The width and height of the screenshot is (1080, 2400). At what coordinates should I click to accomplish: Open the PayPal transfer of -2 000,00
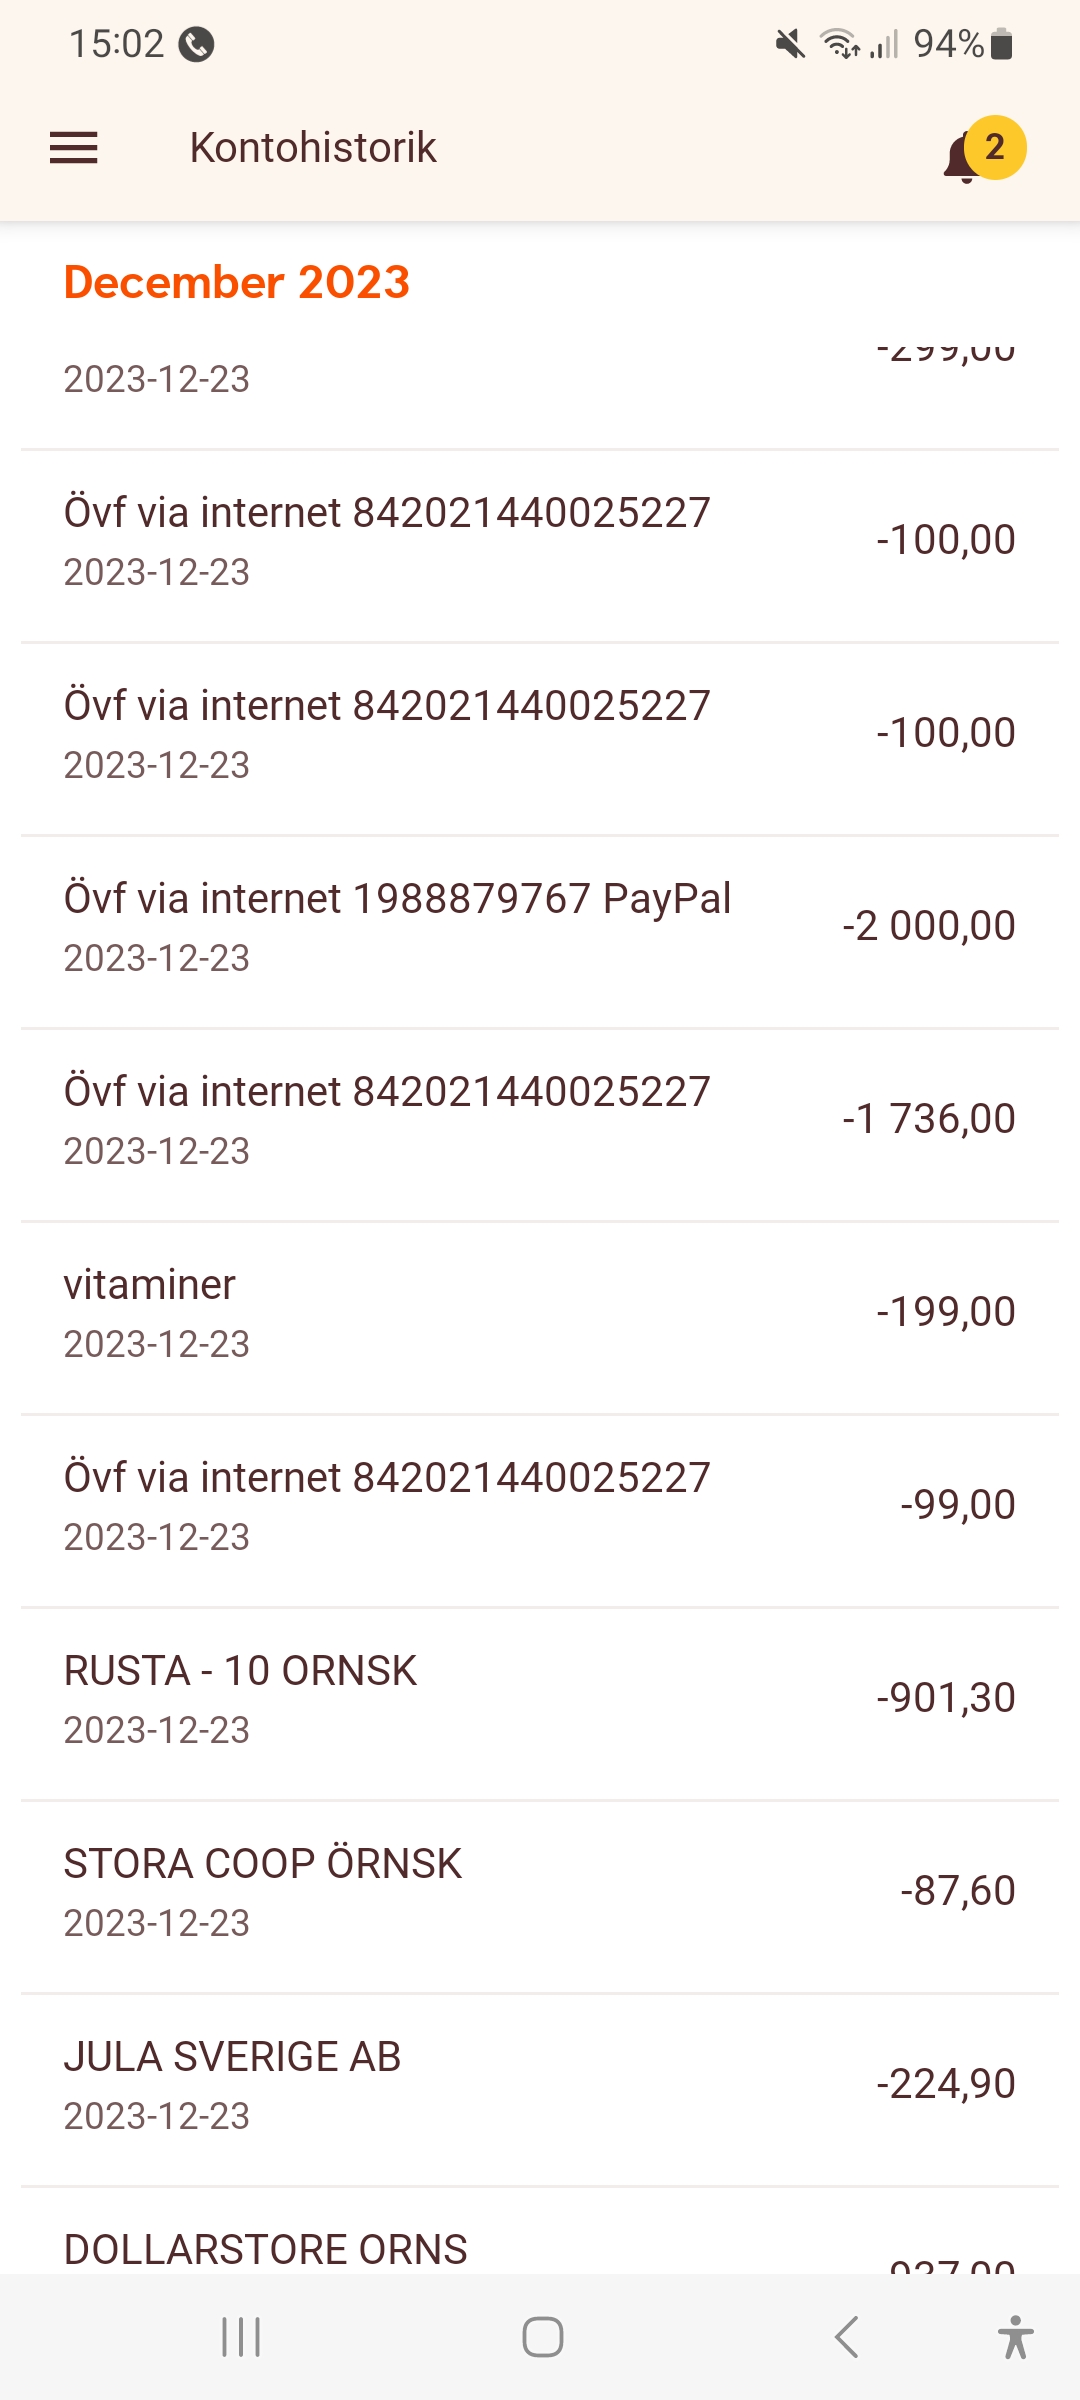pos(540,926)
